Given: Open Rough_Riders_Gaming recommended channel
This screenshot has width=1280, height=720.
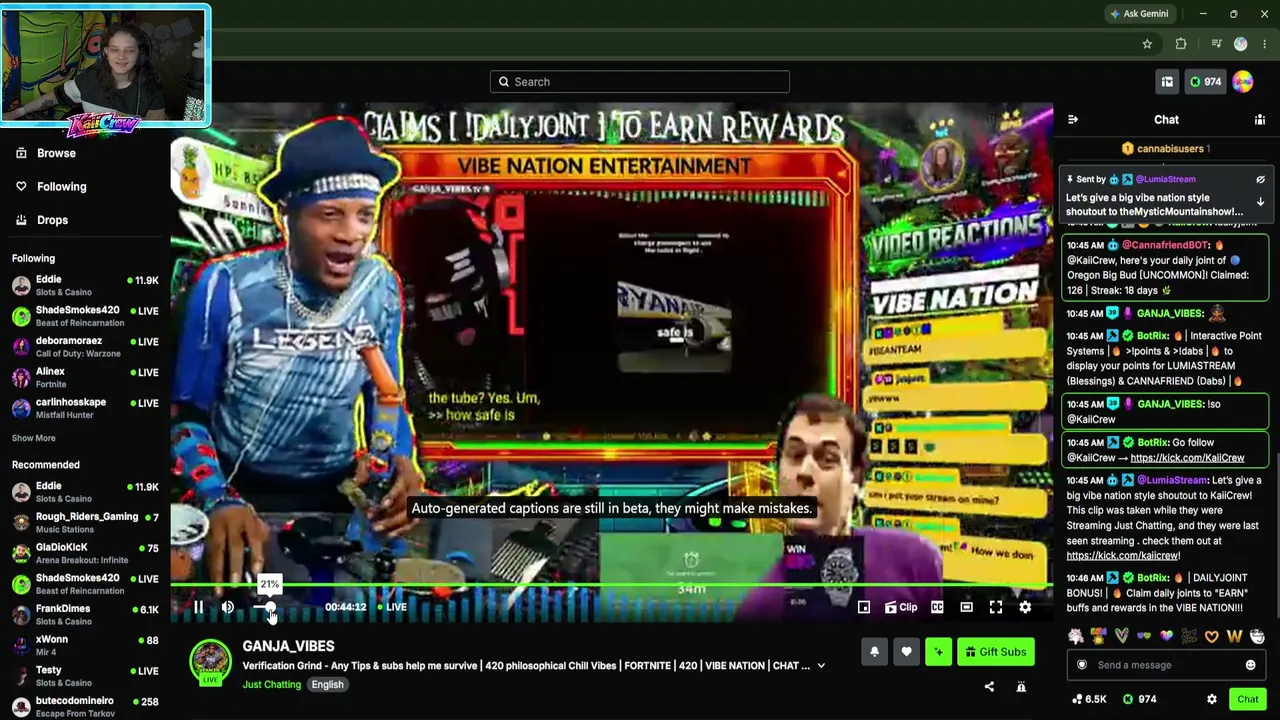Looking at the screenshot, I should coord(85,522).
